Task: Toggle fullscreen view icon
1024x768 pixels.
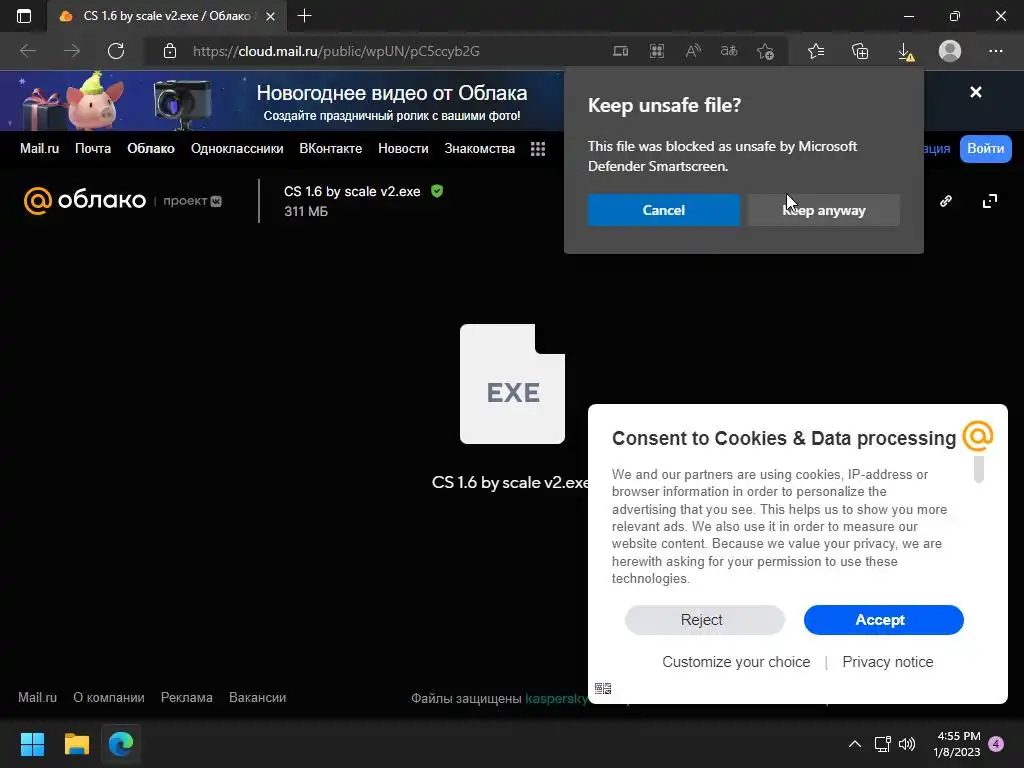Action: [x=990, y=201]
